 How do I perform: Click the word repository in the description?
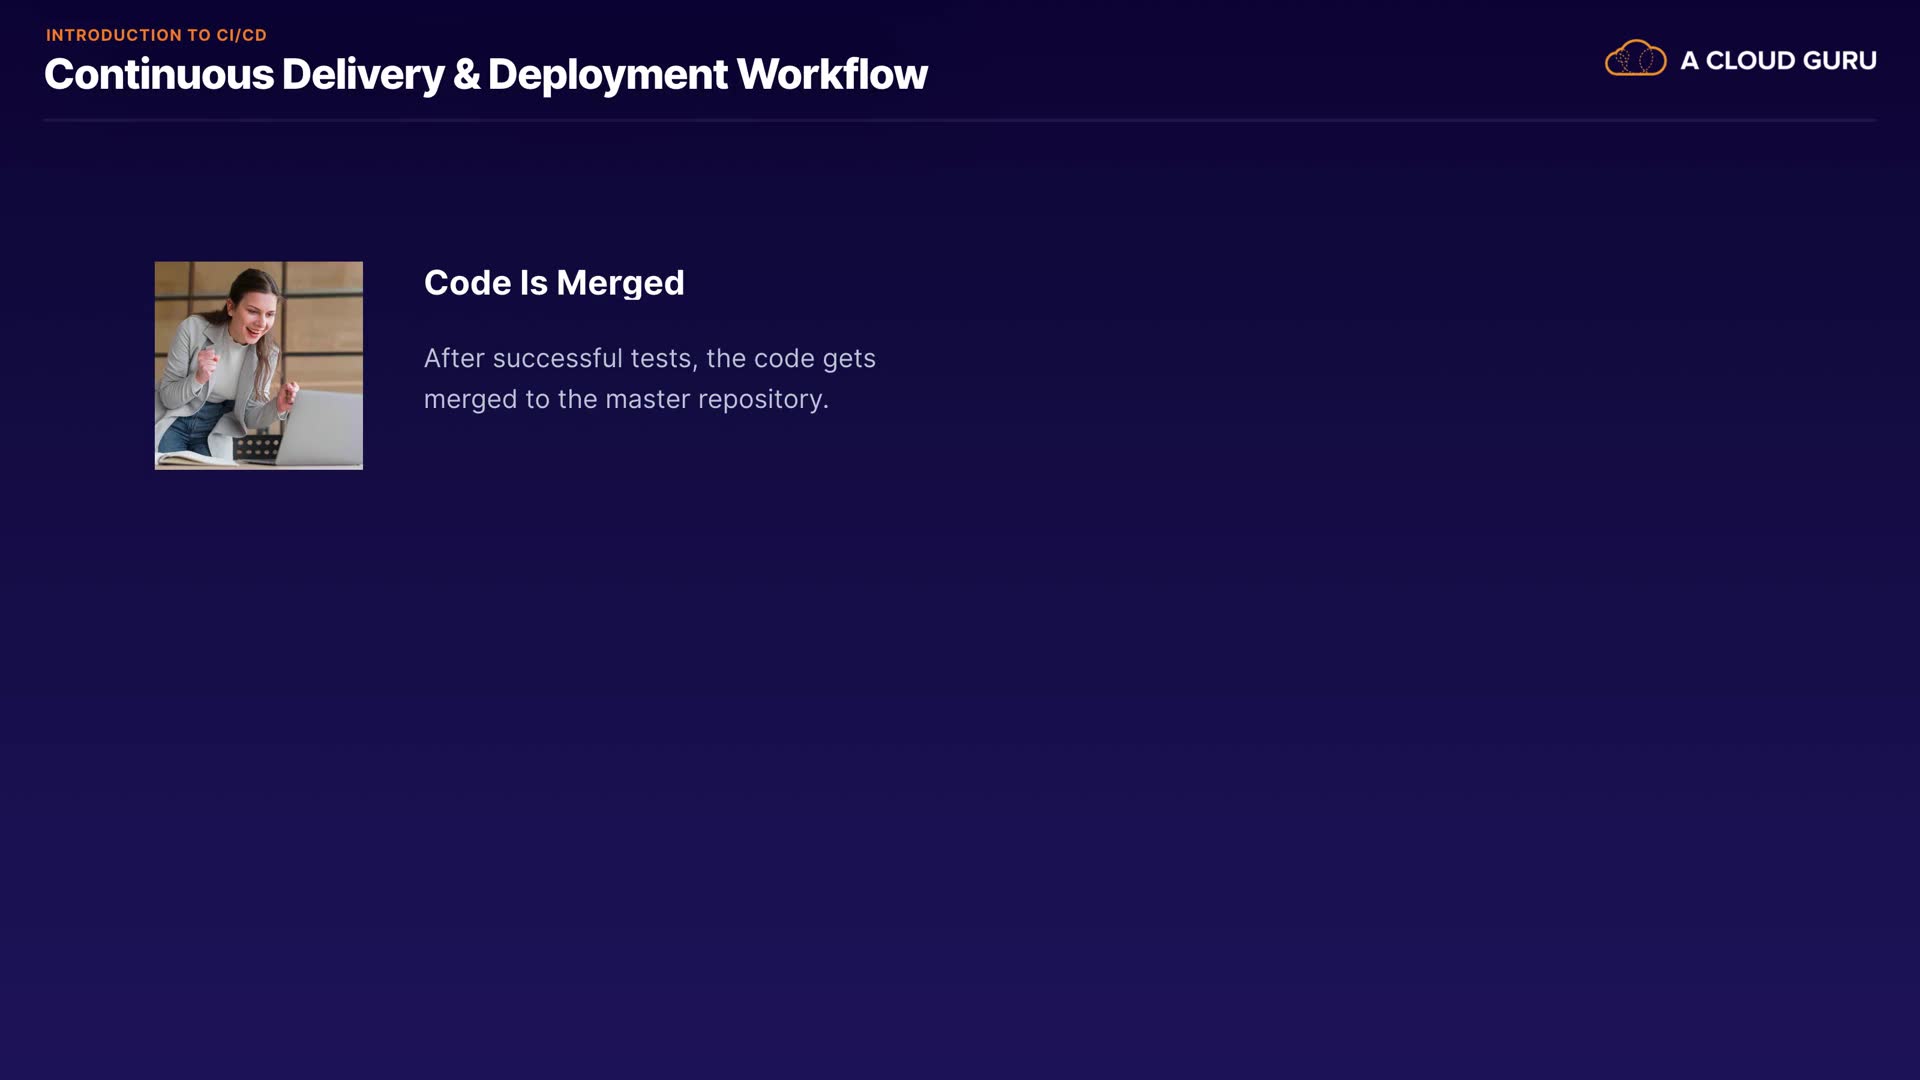click(x=762, y=399)
